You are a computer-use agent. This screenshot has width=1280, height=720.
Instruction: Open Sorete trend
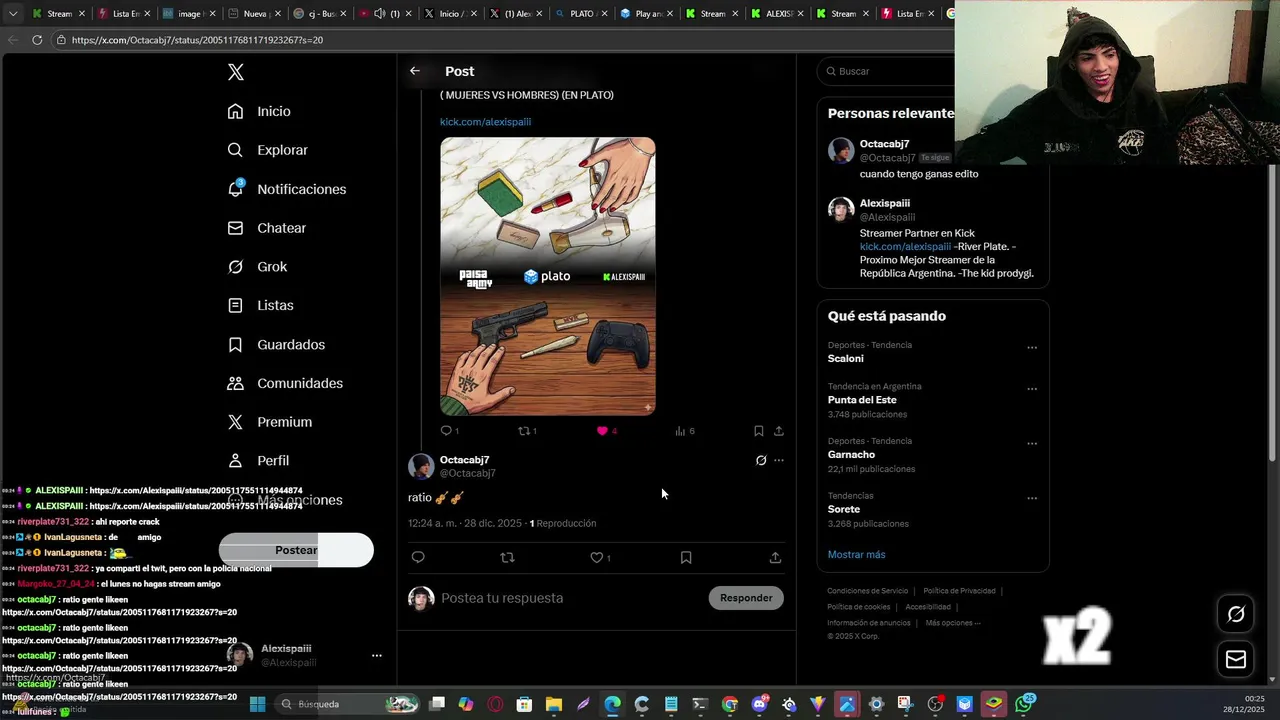point(844,510)
